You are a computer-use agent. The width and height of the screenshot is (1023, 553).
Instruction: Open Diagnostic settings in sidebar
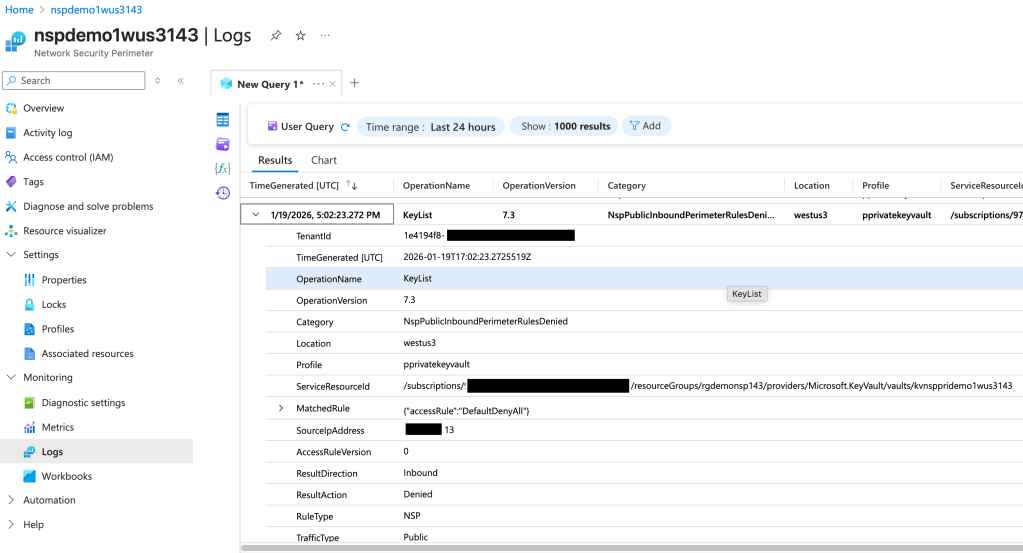click(83, 403)
